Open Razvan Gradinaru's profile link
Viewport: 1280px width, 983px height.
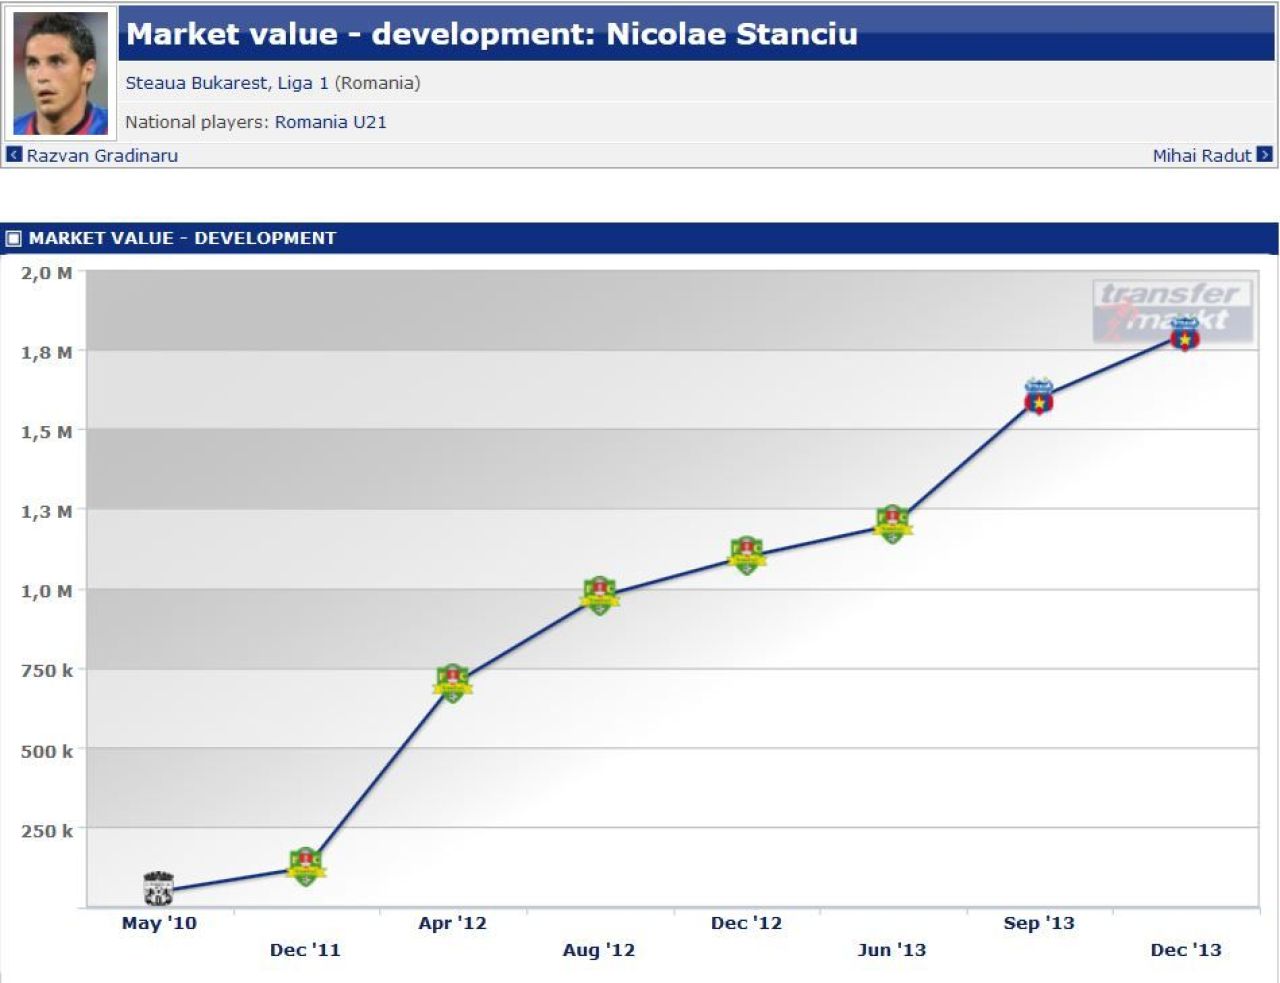pos(102,155)
